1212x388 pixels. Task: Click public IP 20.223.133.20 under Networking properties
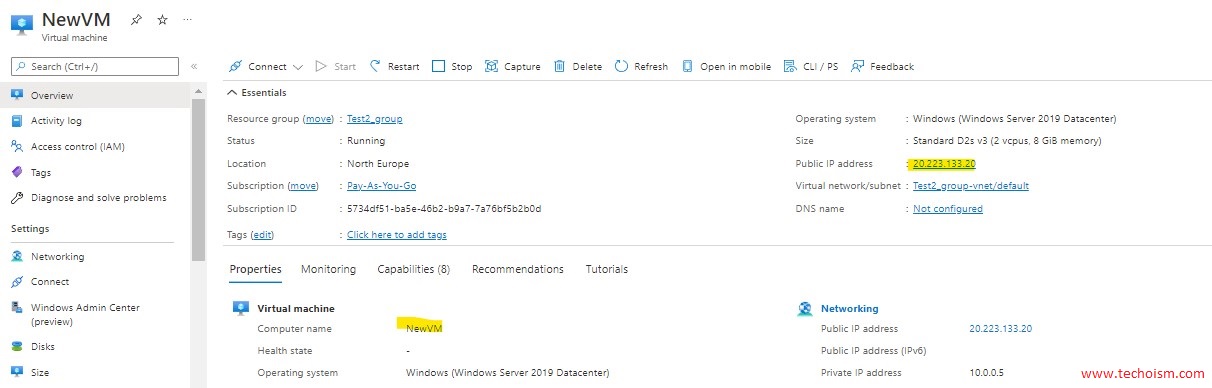point(1000,328)
